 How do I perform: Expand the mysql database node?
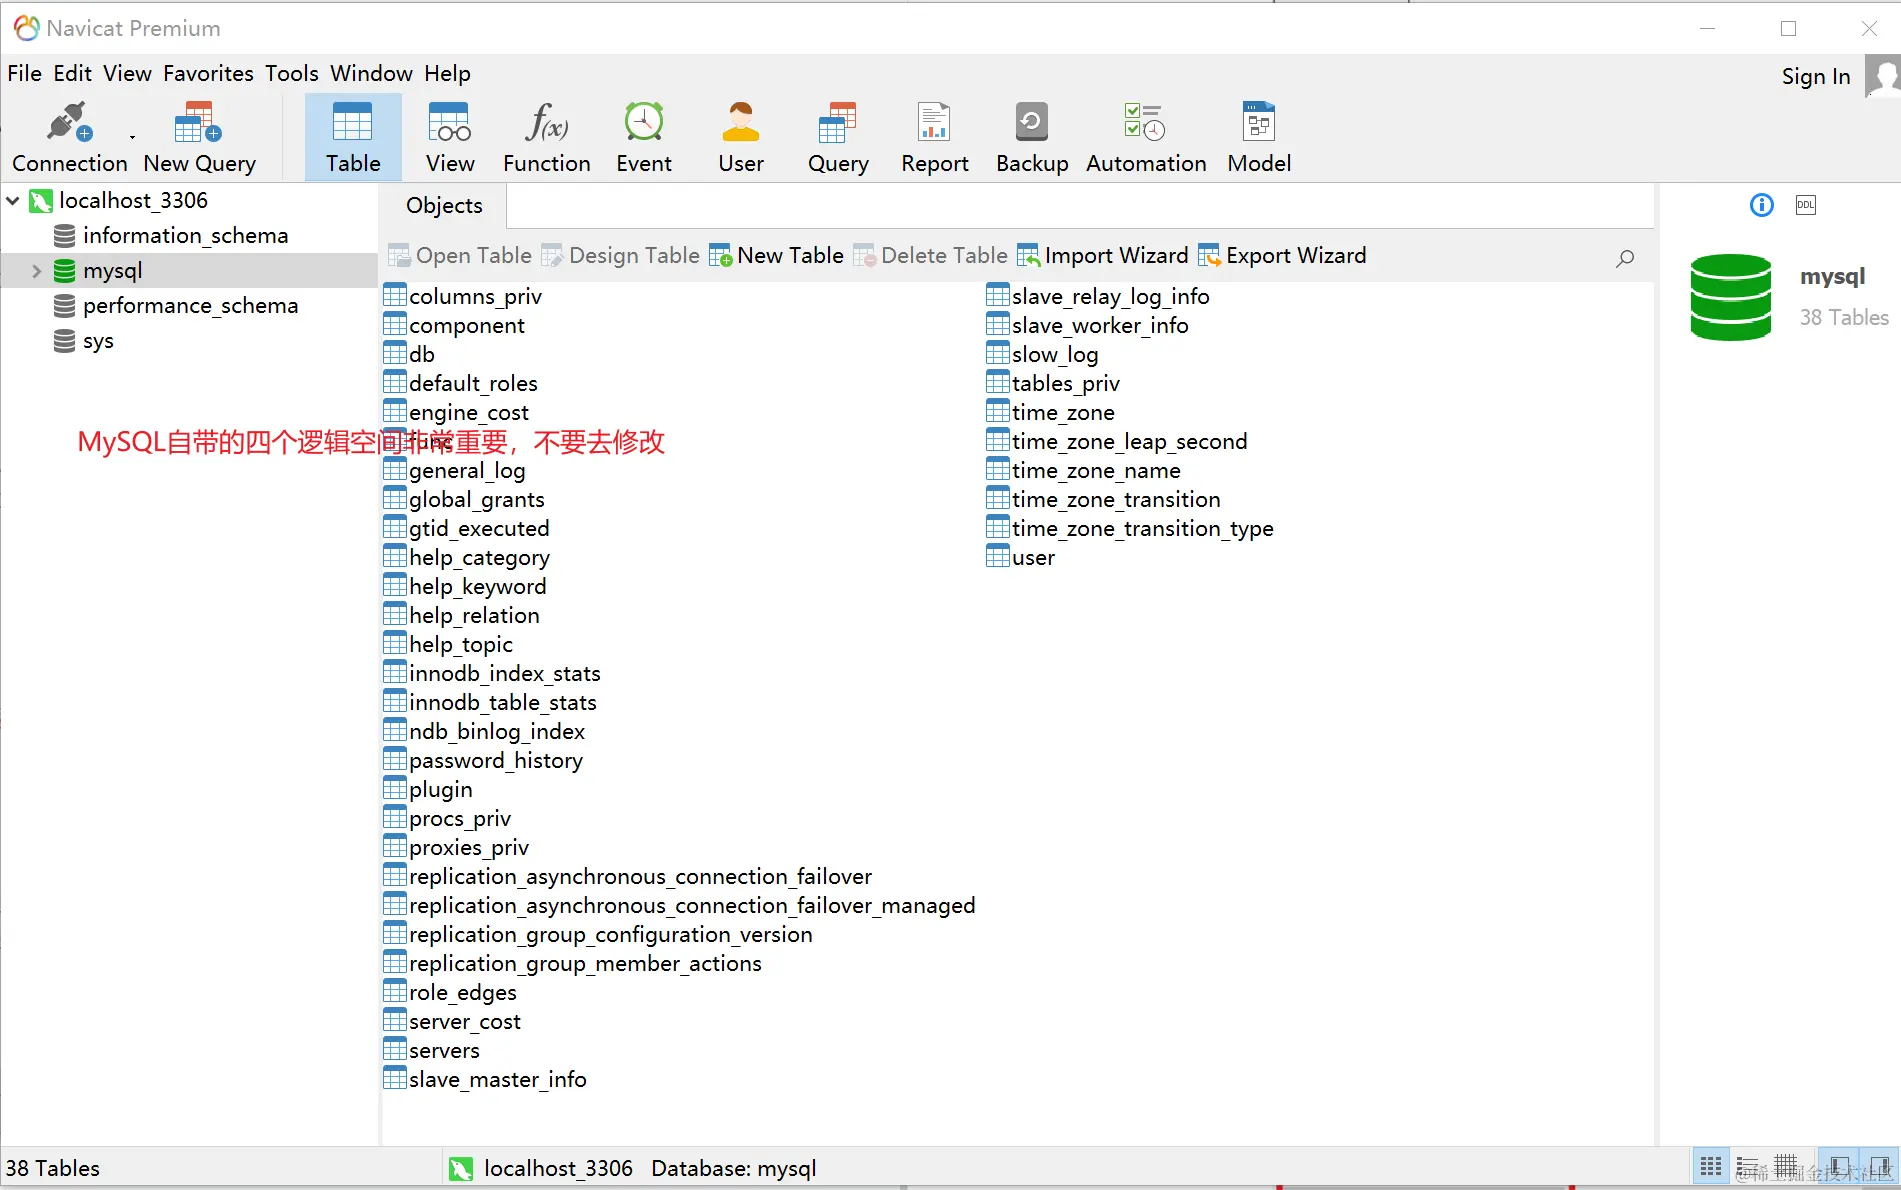point(37,271)
